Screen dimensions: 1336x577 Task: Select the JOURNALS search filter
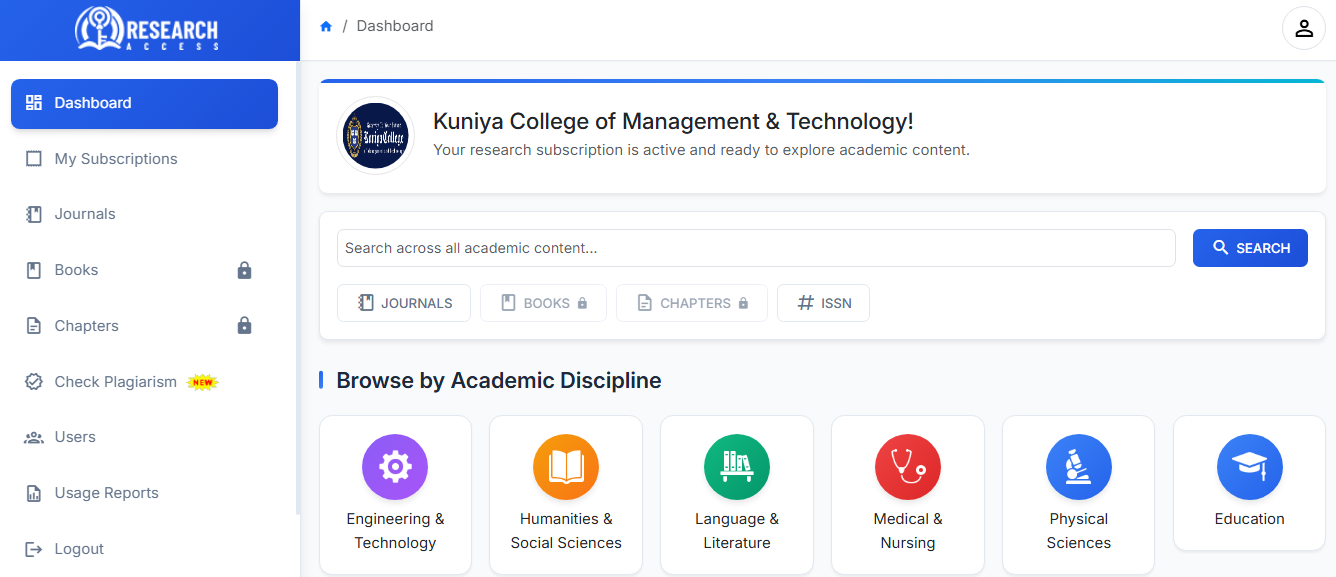point(404,303)
